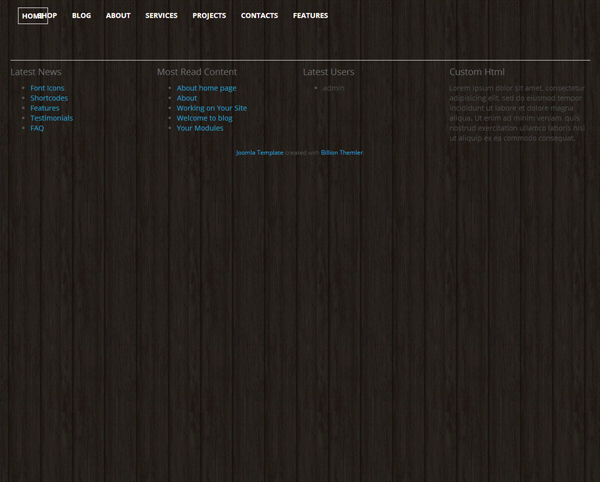
Task: Select PROJECTS in the top menu
Action: point(209,16)
